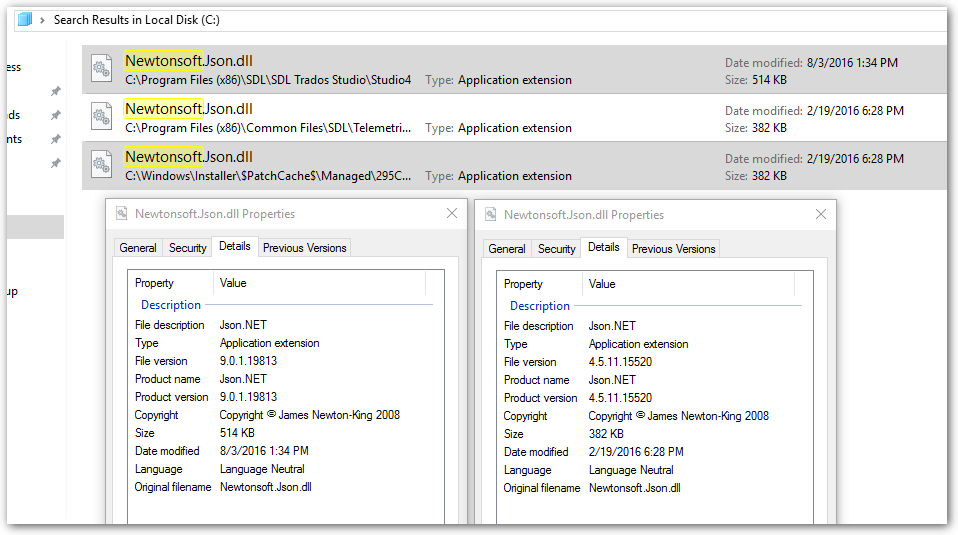Click the Property column header in left dialog
The width and height of the screenshot is (958, 535).
pos(155,283)
